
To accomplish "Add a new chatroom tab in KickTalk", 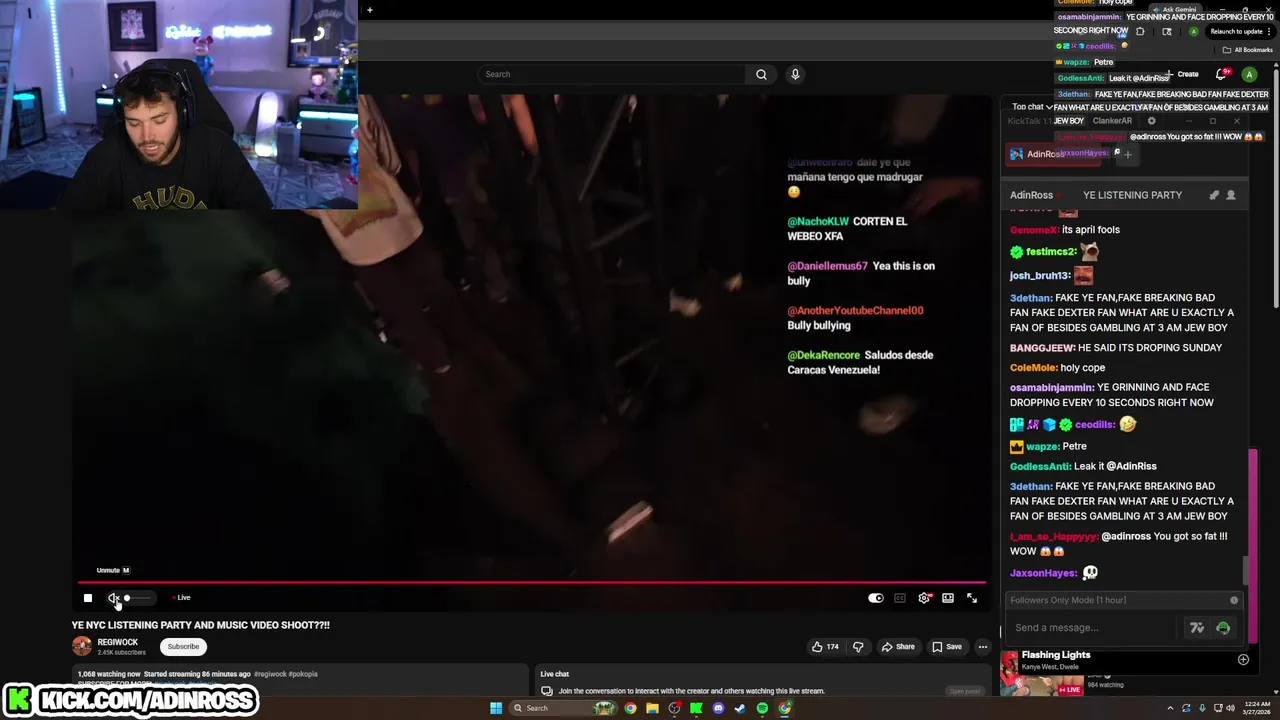I will 1128,154.
